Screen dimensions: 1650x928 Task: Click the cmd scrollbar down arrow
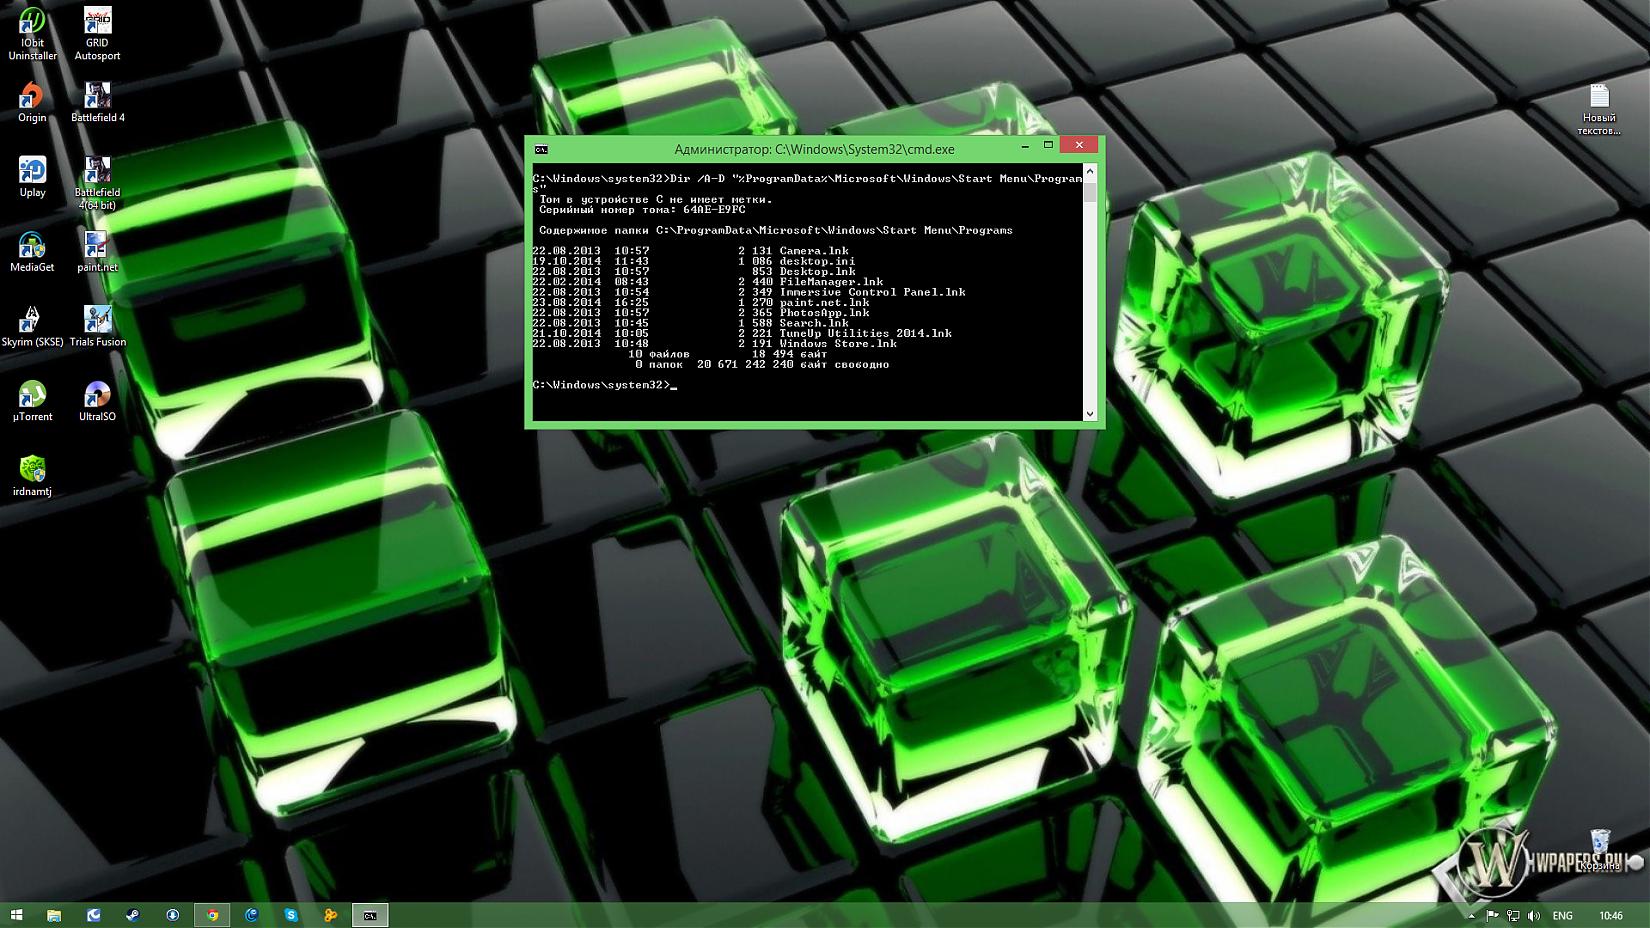[1090, 413]
